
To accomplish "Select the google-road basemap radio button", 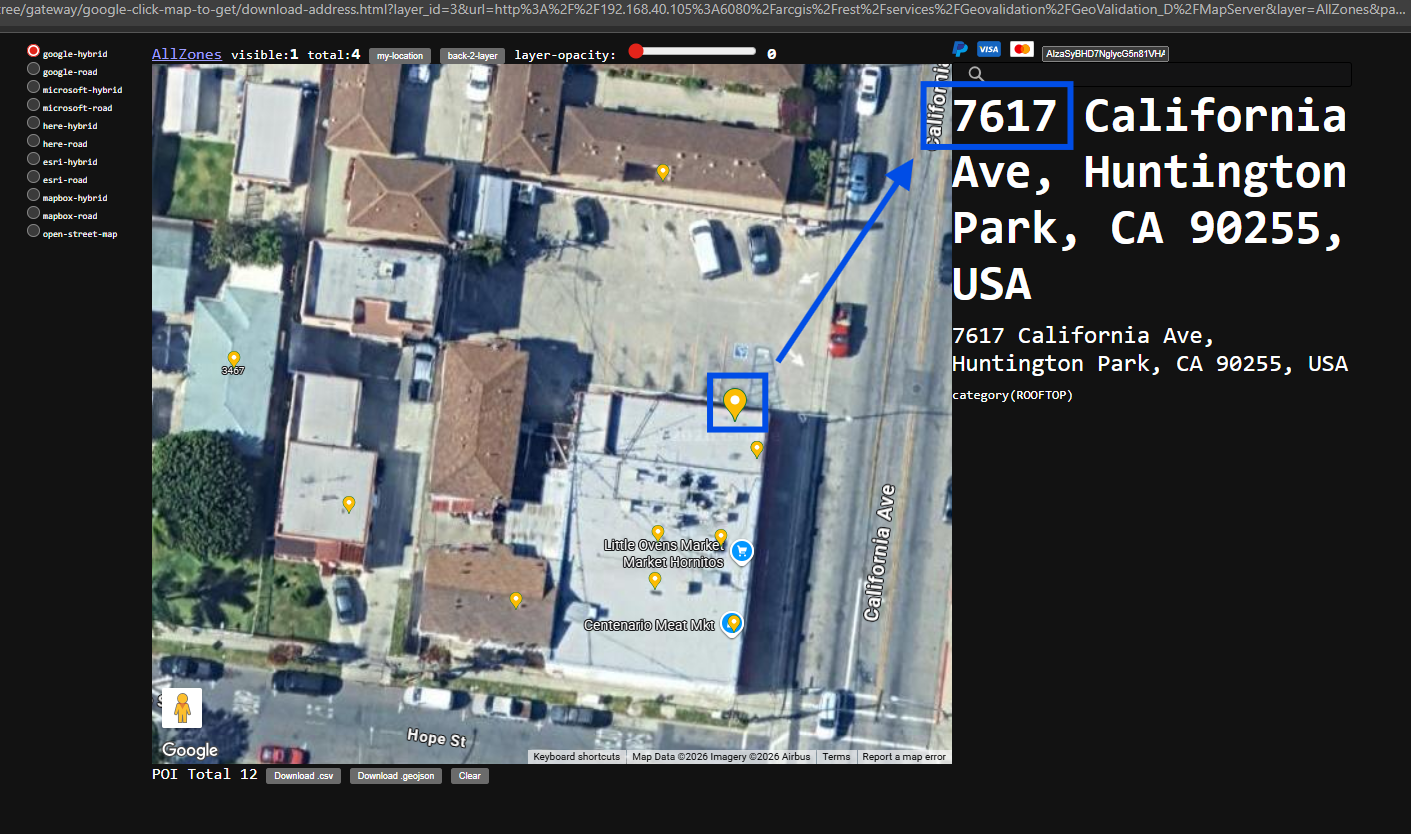I will coord(34,69).
